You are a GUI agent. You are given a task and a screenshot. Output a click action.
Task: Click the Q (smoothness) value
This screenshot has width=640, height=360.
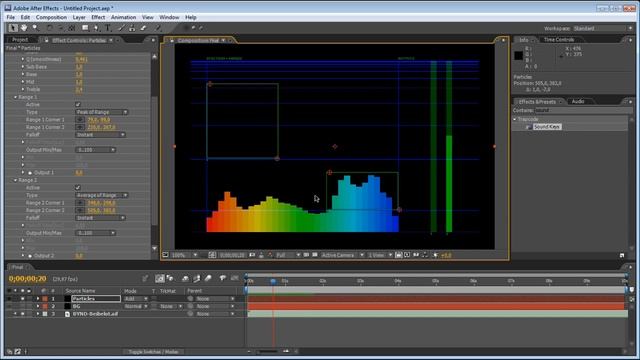(x=82, y=59)
